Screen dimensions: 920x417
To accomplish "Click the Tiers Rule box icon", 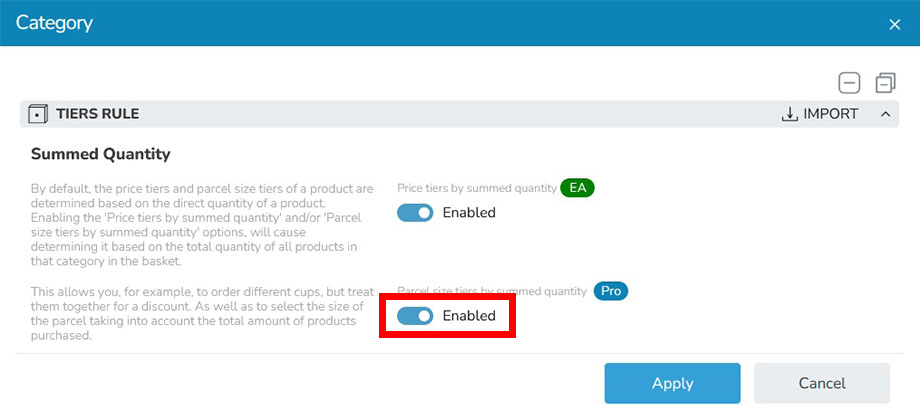I will pos(38,114).
